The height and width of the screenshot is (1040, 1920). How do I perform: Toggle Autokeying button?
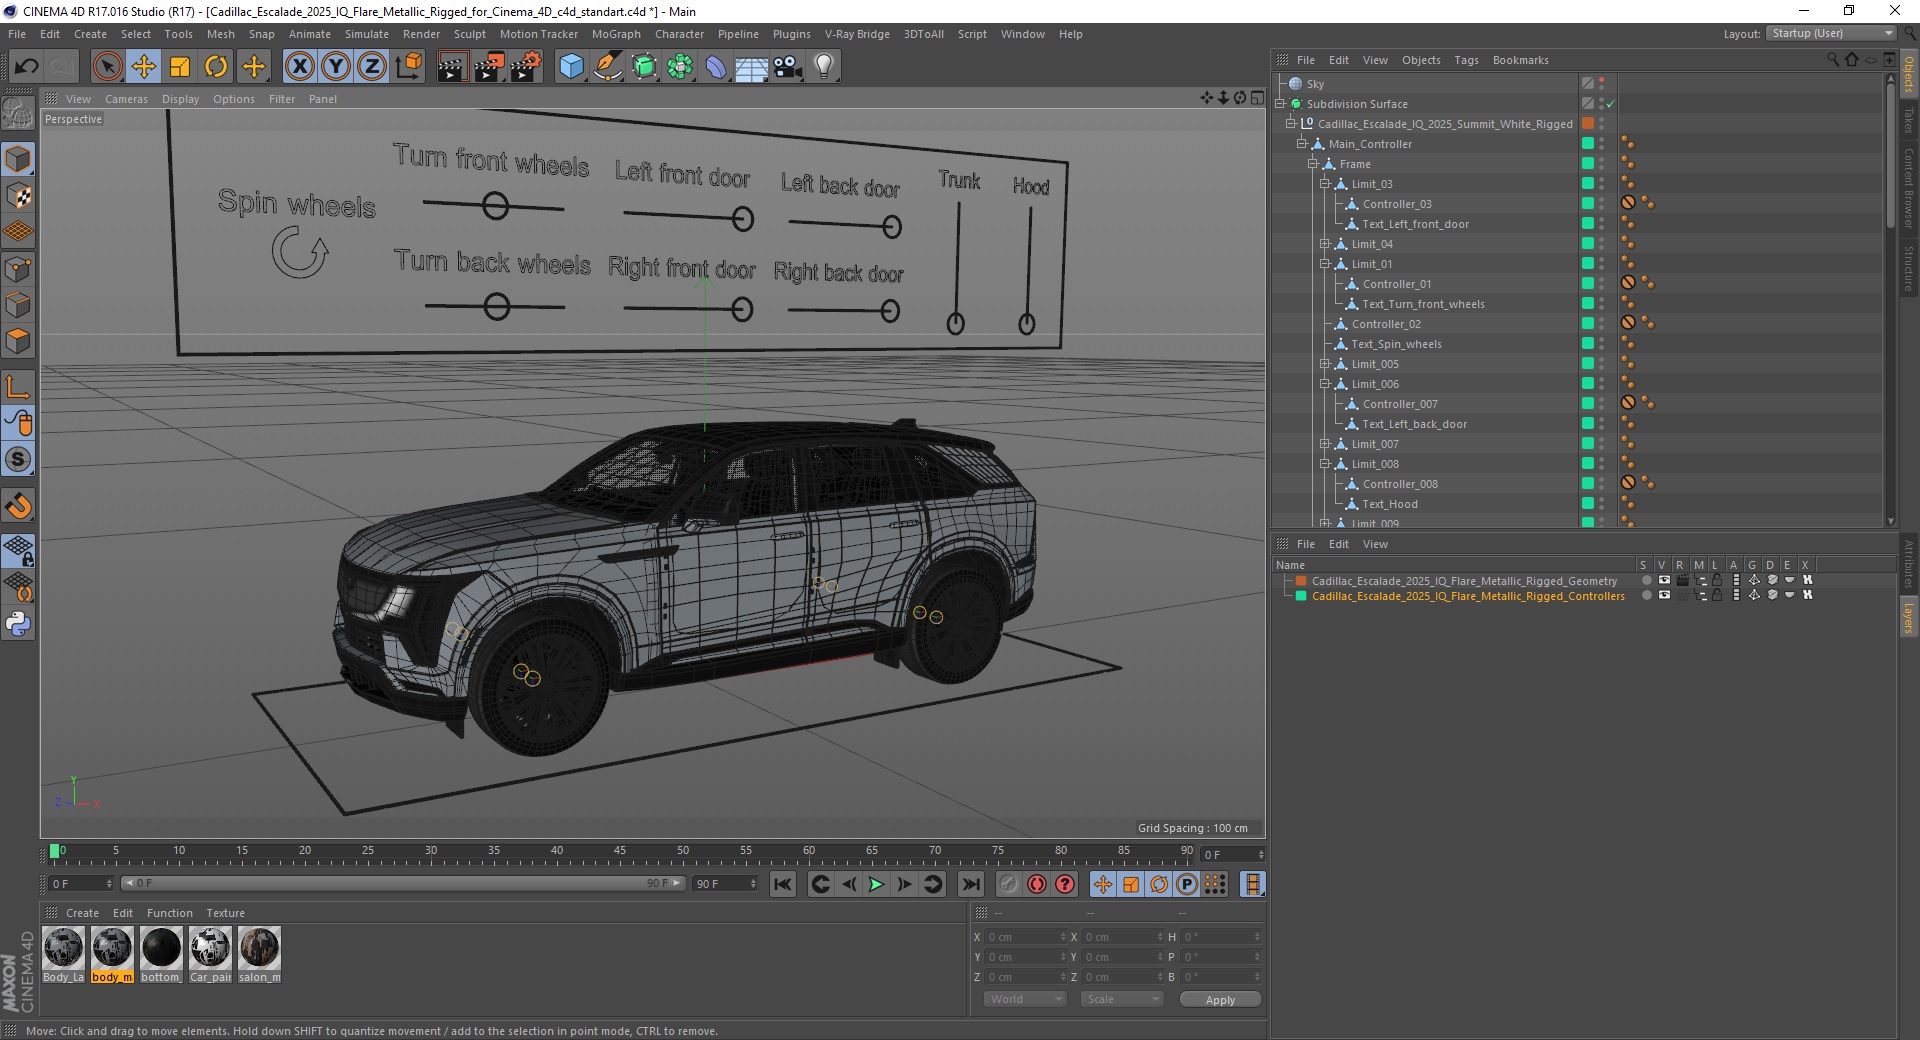(1037, 884)
